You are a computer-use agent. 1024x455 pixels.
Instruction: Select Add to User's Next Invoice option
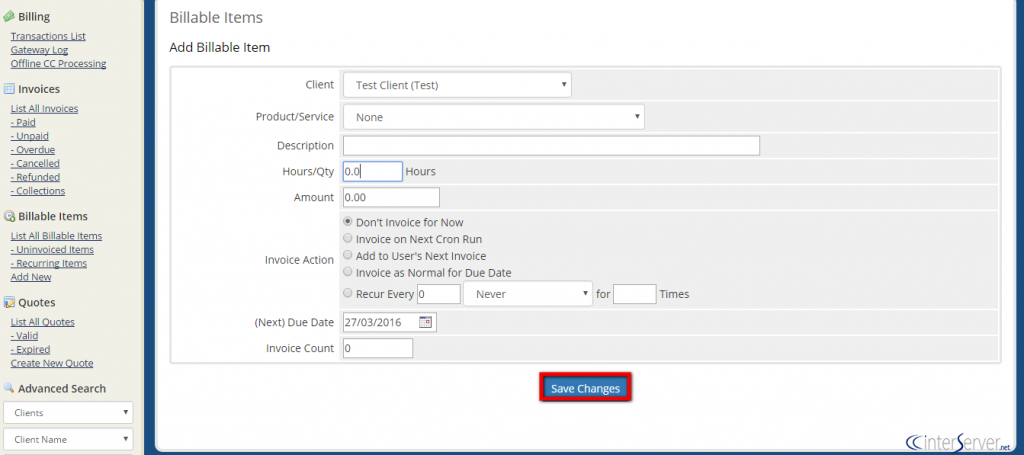click(348, 256)
